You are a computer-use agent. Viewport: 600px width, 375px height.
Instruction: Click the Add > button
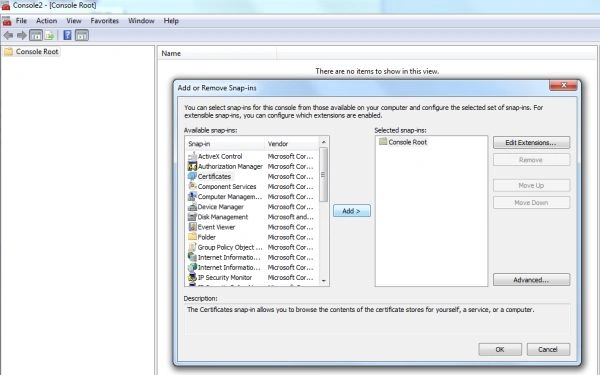pyautogui.click(x=352, y=211)
